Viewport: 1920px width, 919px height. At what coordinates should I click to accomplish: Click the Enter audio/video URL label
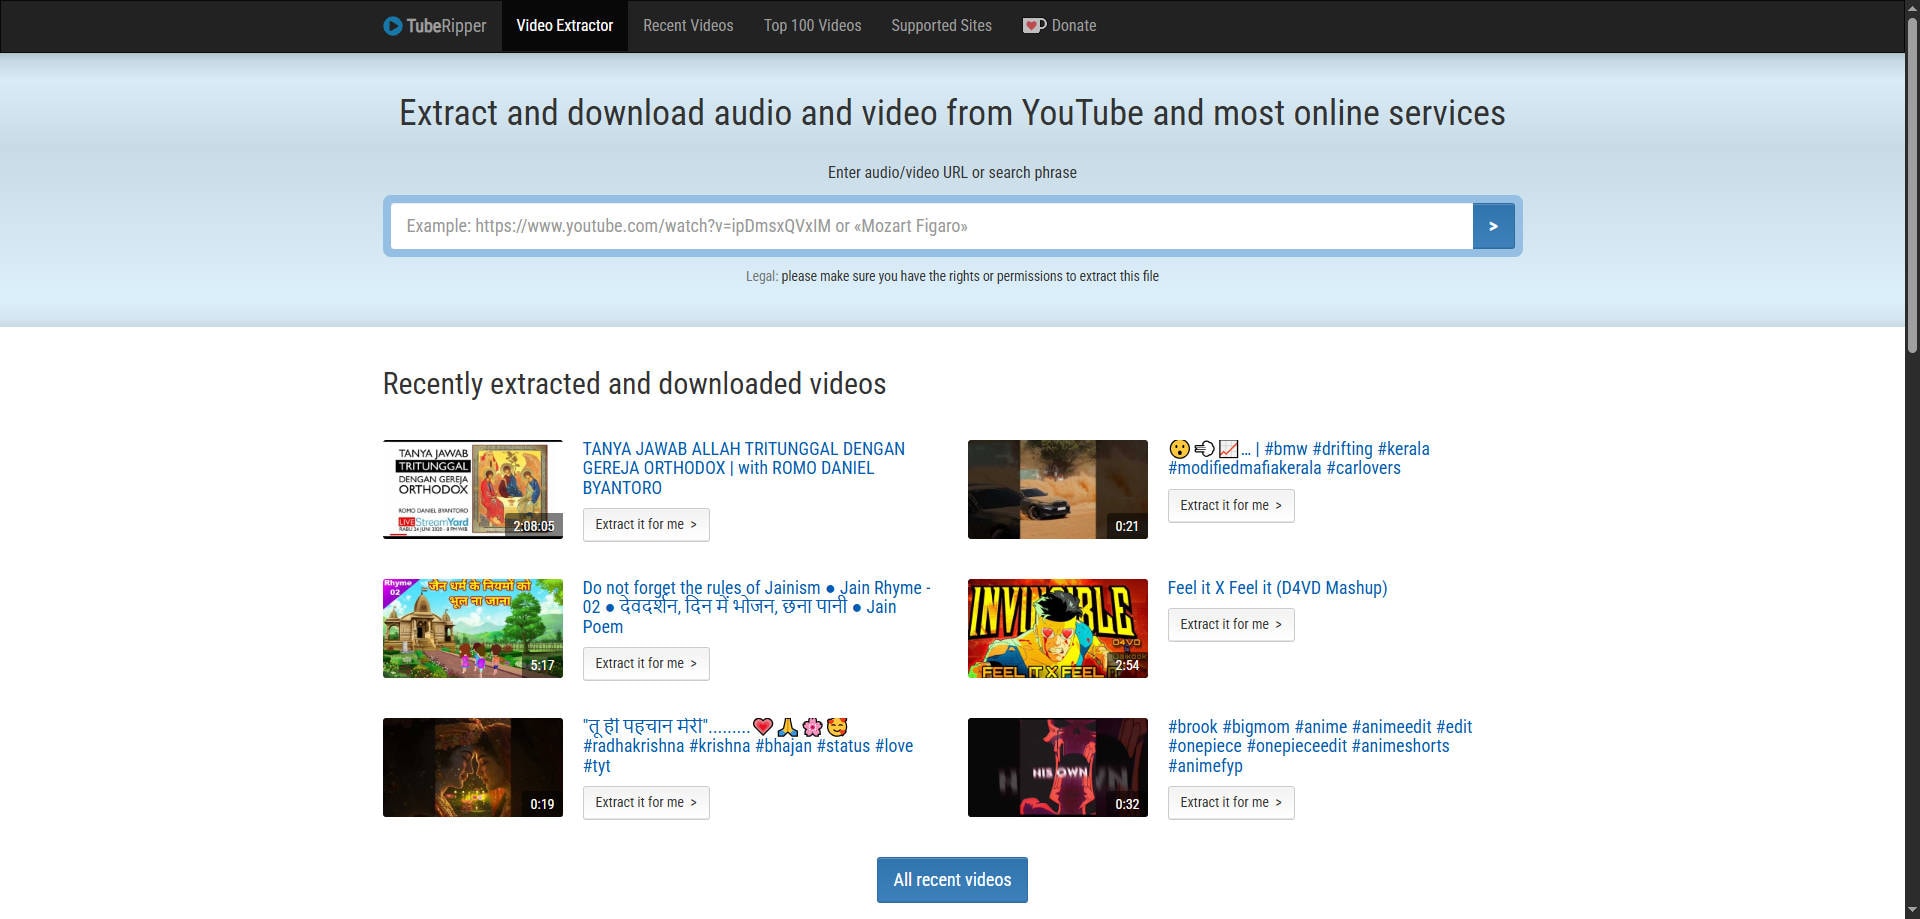tap(952, 173)
